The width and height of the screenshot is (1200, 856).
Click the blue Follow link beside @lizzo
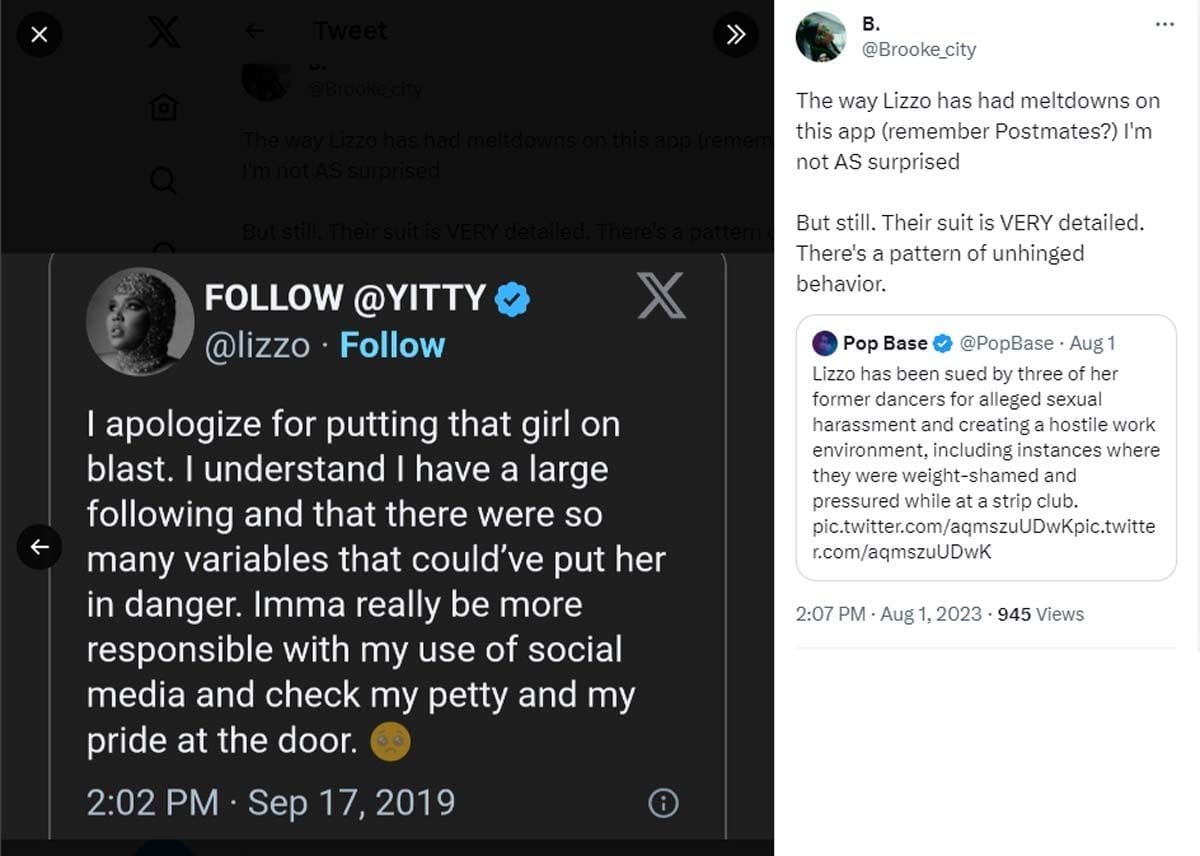coord(392,345)
